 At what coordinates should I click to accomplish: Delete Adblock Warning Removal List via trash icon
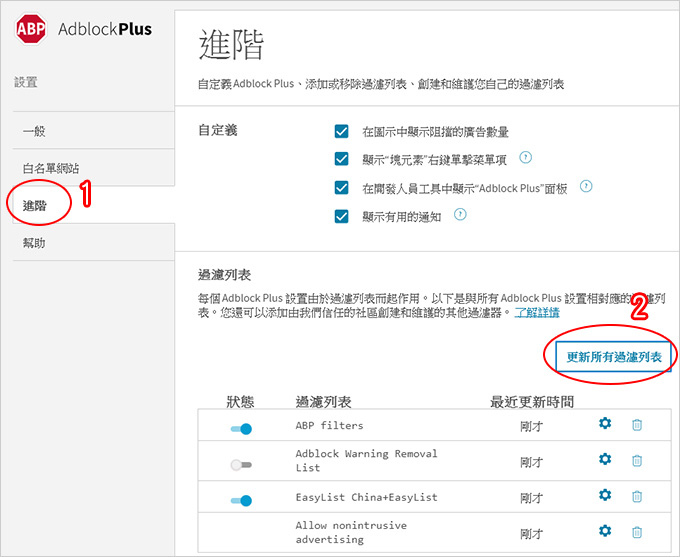(637, 460)
